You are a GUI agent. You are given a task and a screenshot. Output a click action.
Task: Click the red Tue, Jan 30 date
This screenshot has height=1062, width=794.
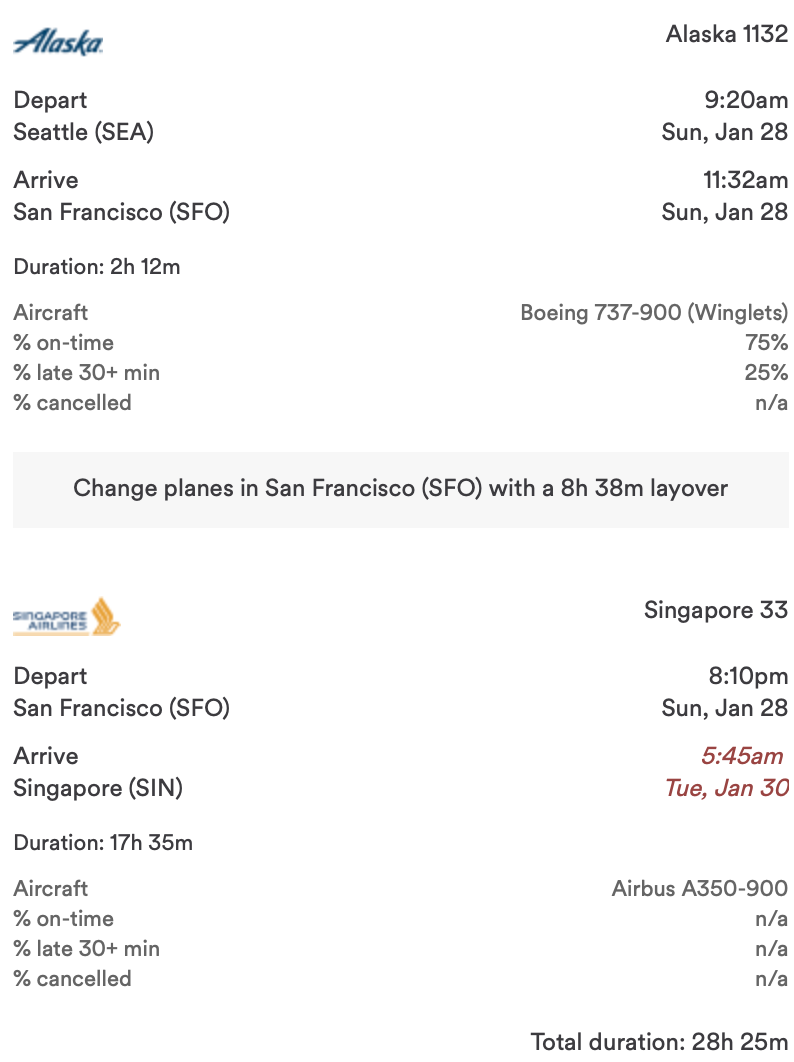pyautogui.click(x=726, y=788)
